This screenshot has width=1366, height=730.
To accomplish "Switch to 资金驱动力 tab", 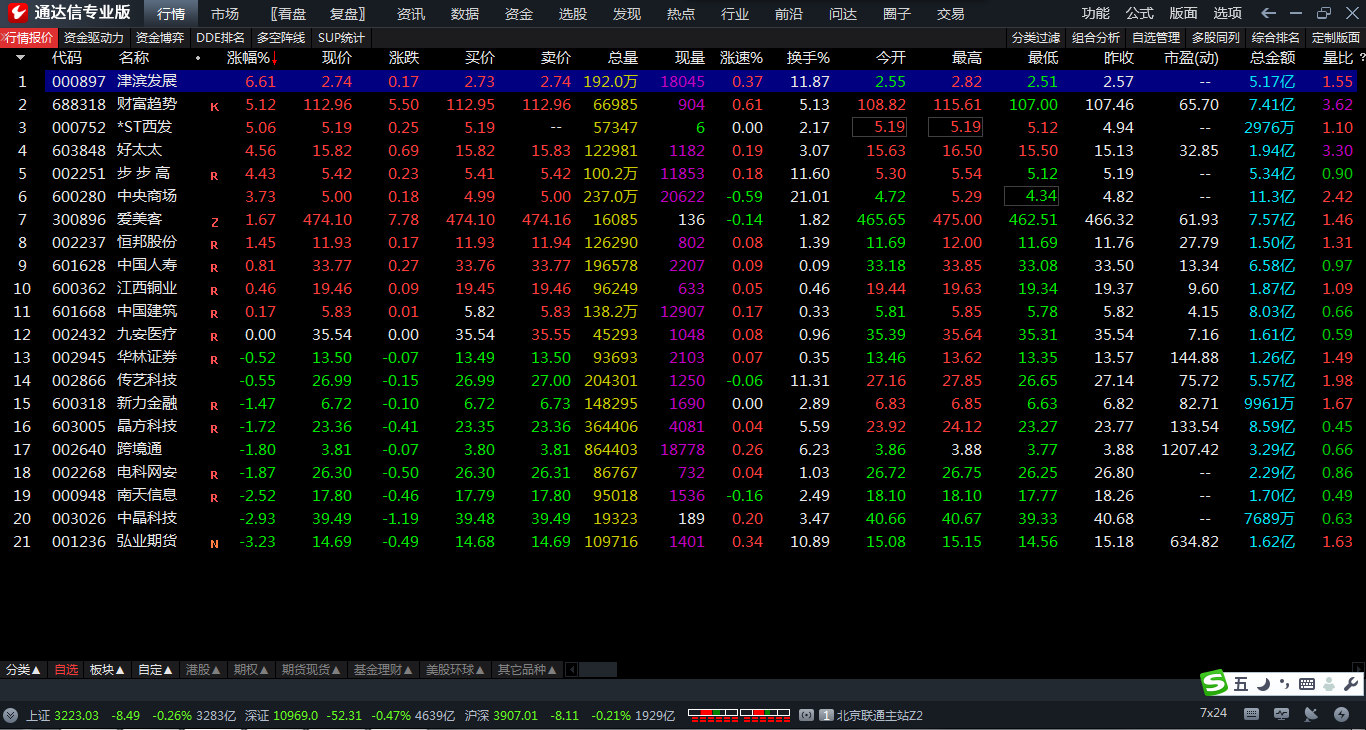I will (x=94, y=37).
